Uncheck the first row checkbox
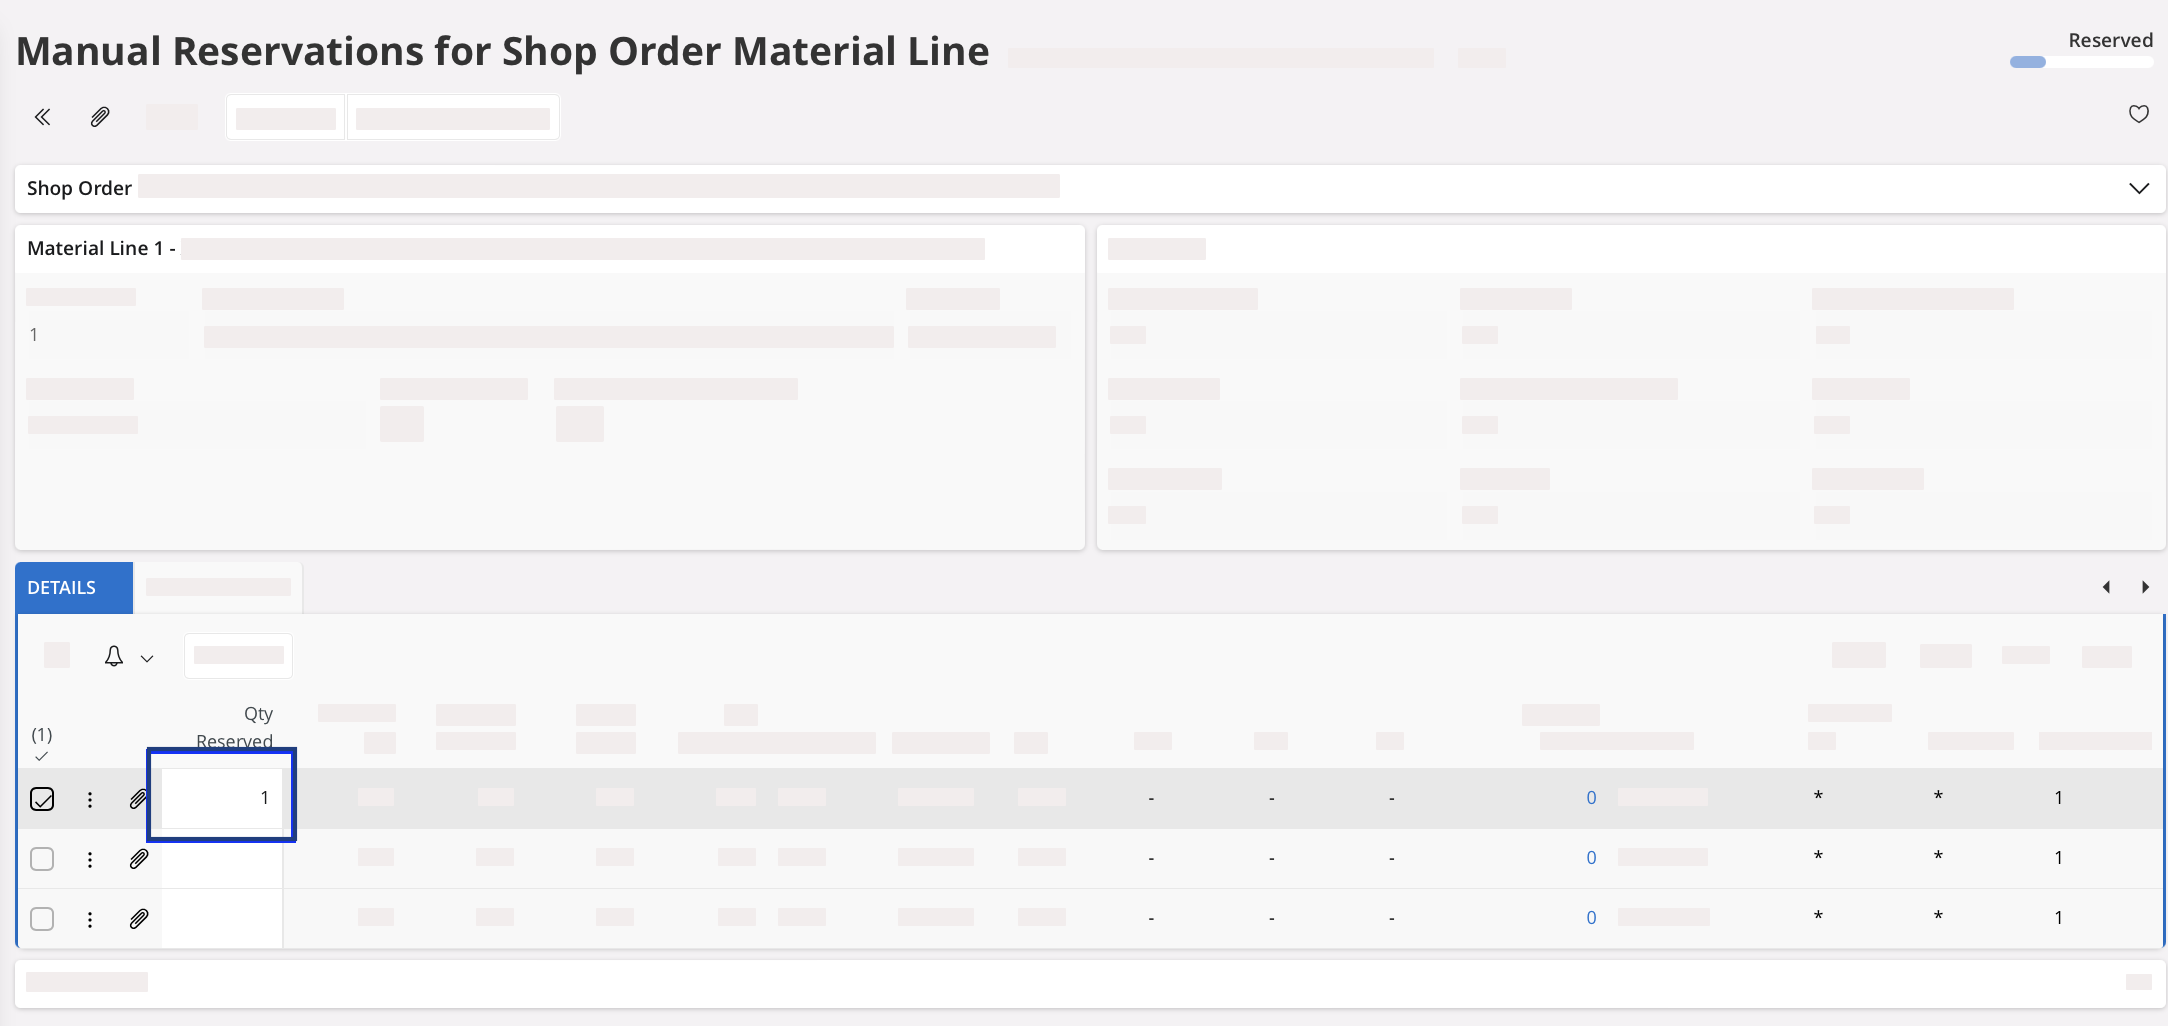The width and height of the screenshot is (2168, 1026). click(x=42, y=799)
